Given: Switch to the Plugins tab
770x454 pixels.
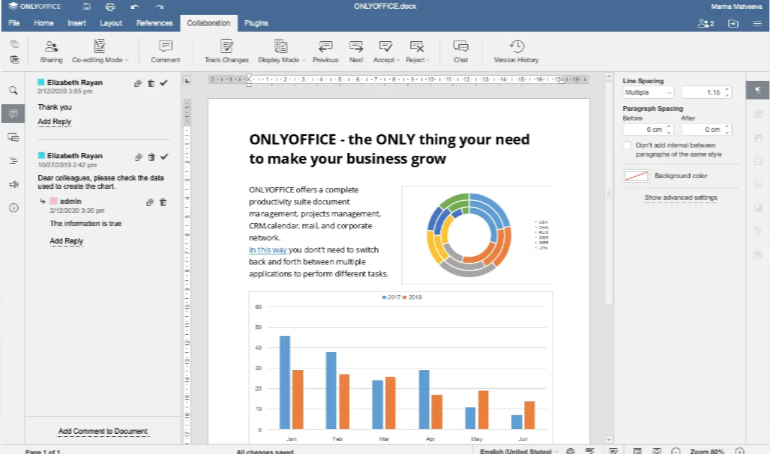Looking at the screenshot, I should click(x=256, y=23).
